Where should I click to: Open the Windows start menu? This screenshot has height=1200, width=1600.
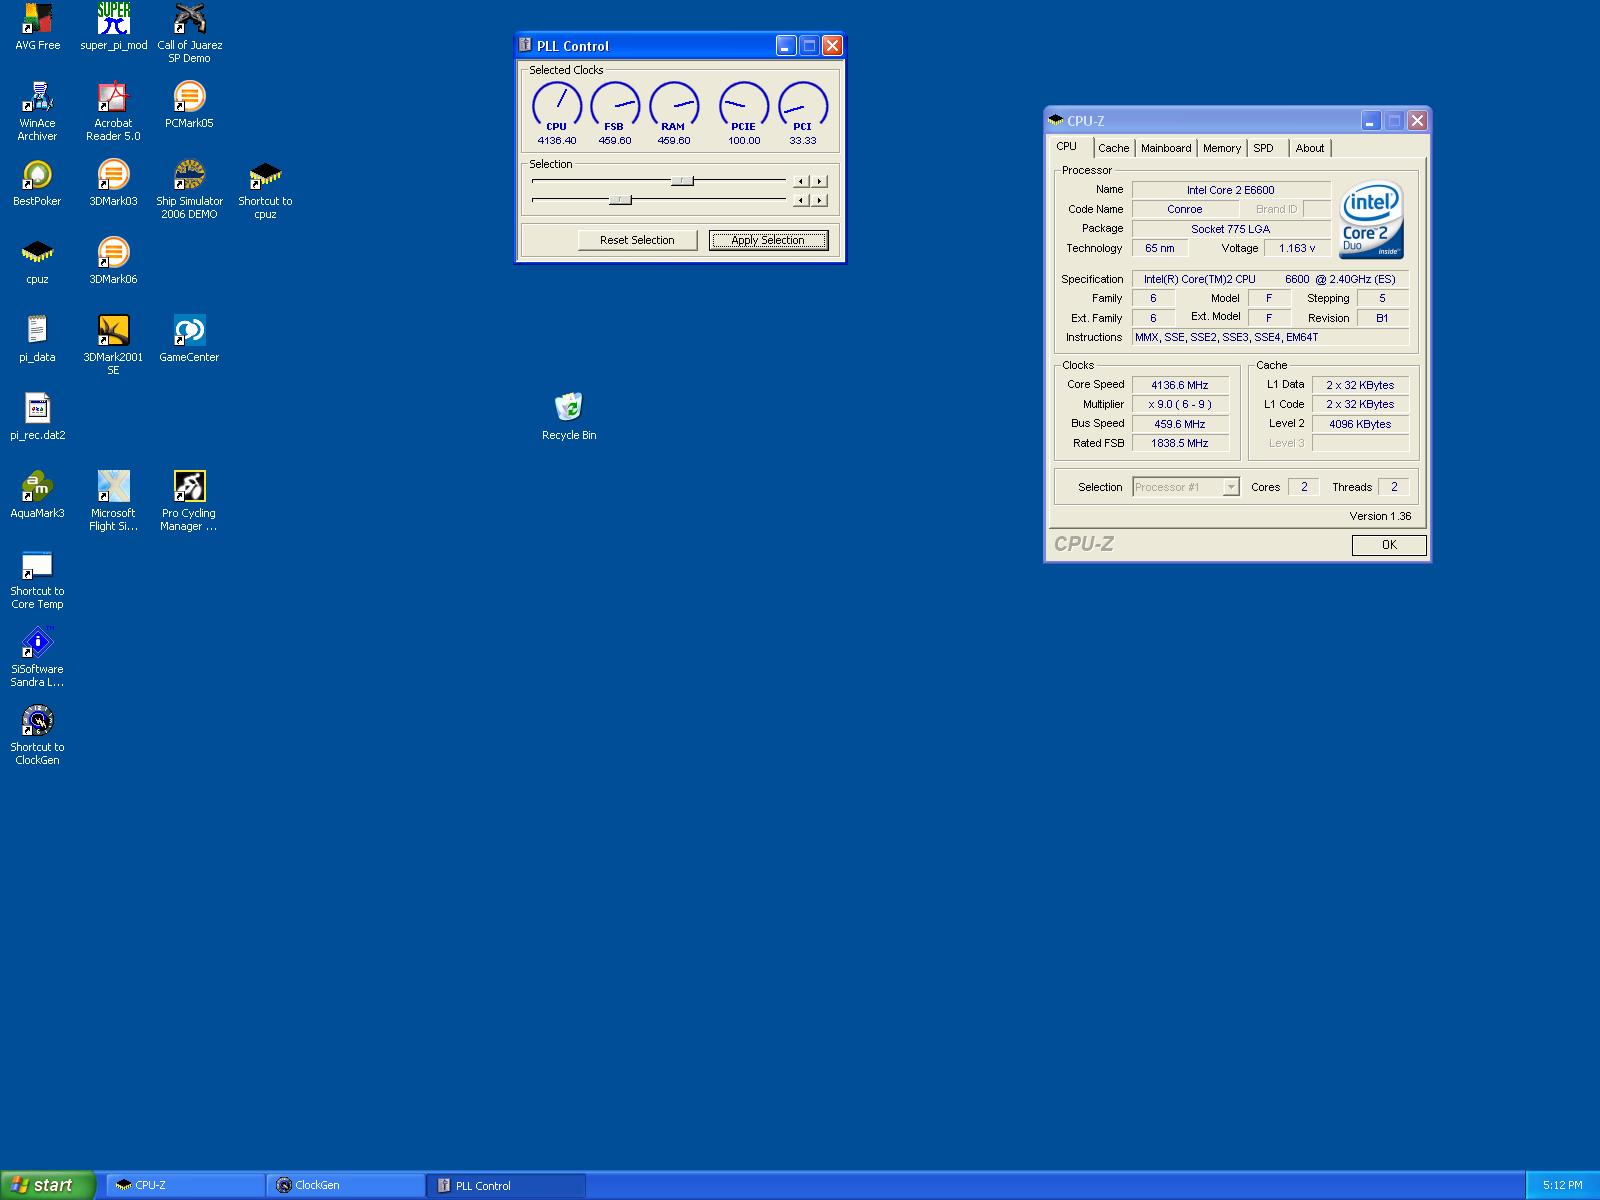(48, 1185)
